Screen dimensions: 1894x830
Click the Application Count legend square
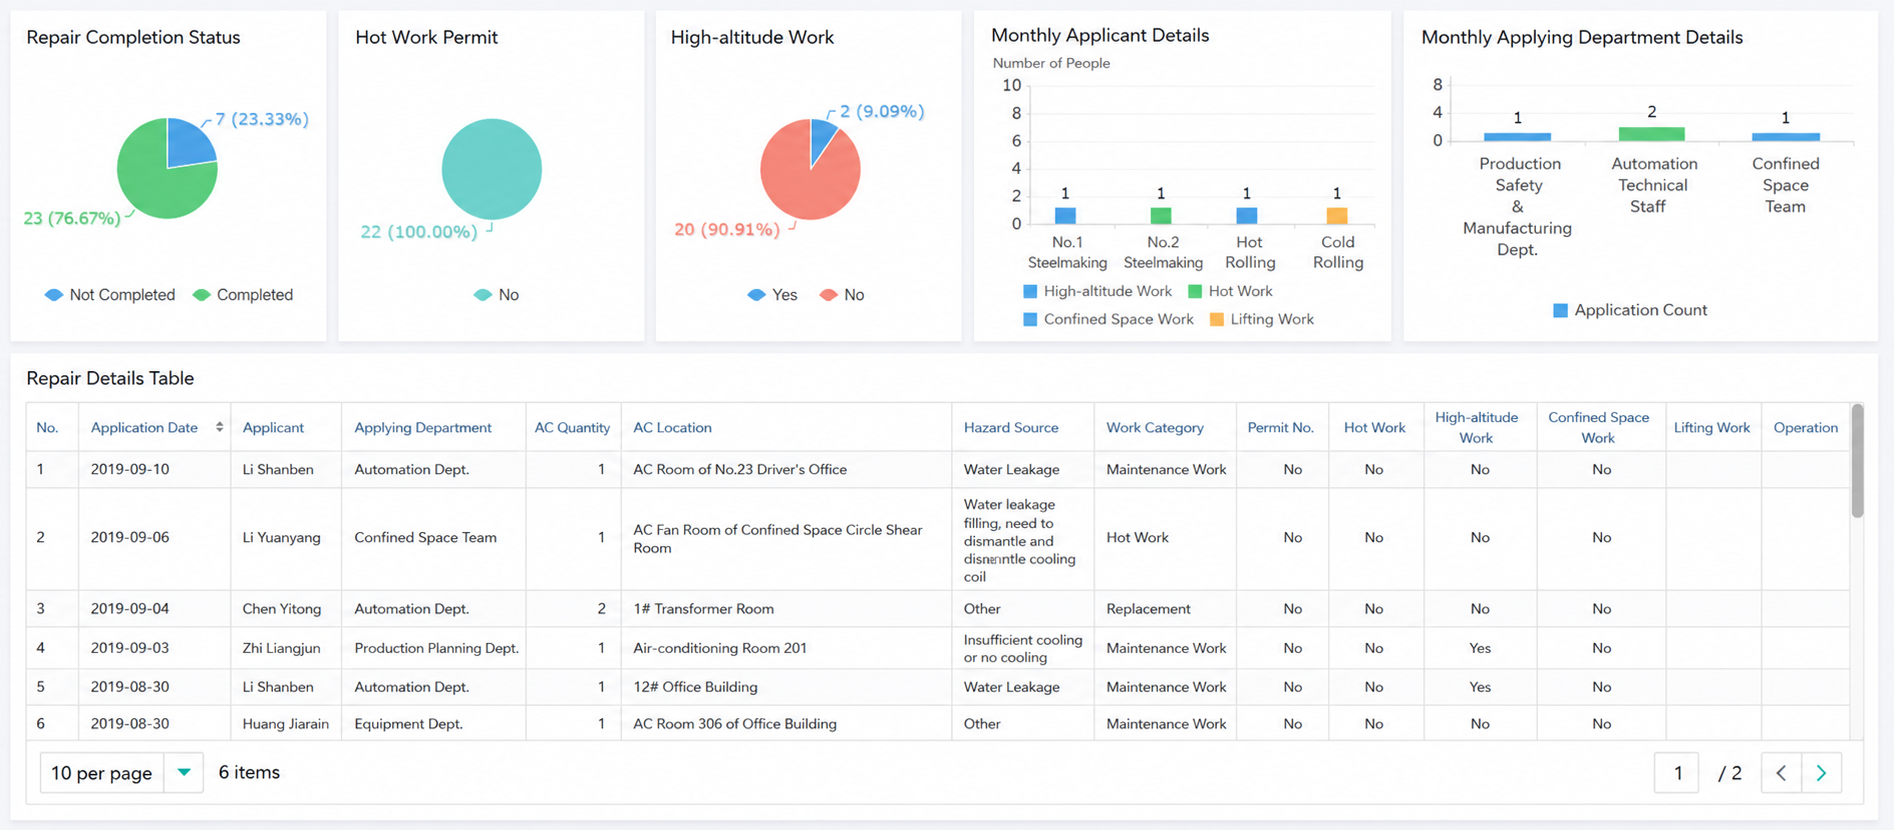[1560, 310]
